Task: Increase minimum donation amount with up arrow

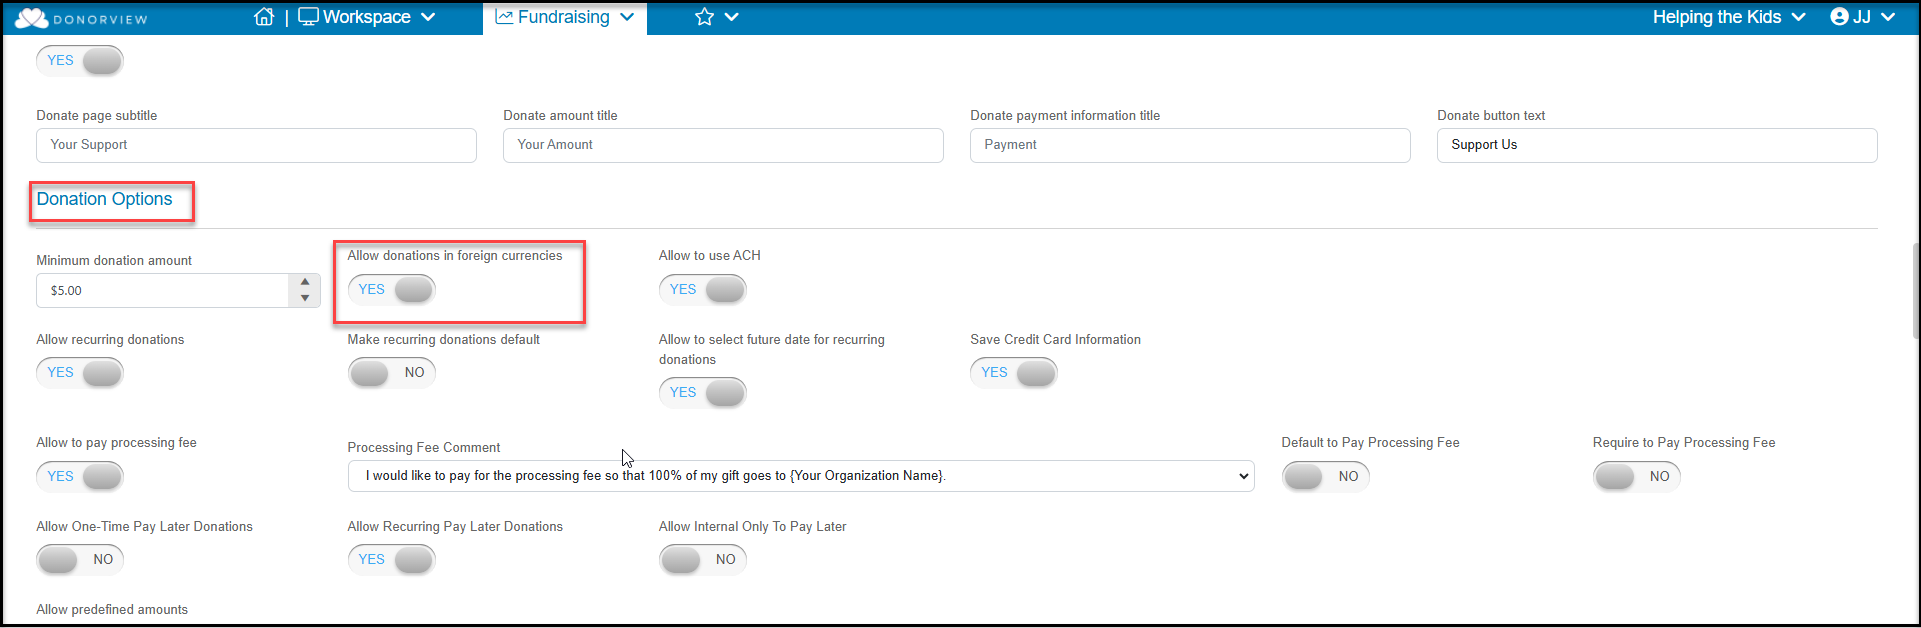Action: (305, 282)
